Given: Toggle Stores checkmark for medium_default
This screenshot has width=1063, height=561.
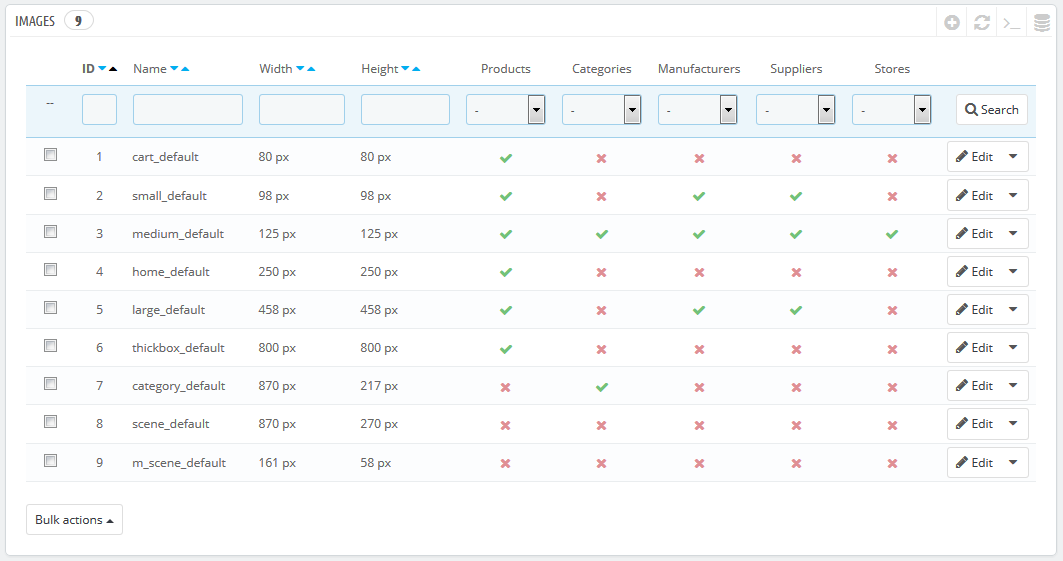Looking at the screenshot, I should click(892, 234).
